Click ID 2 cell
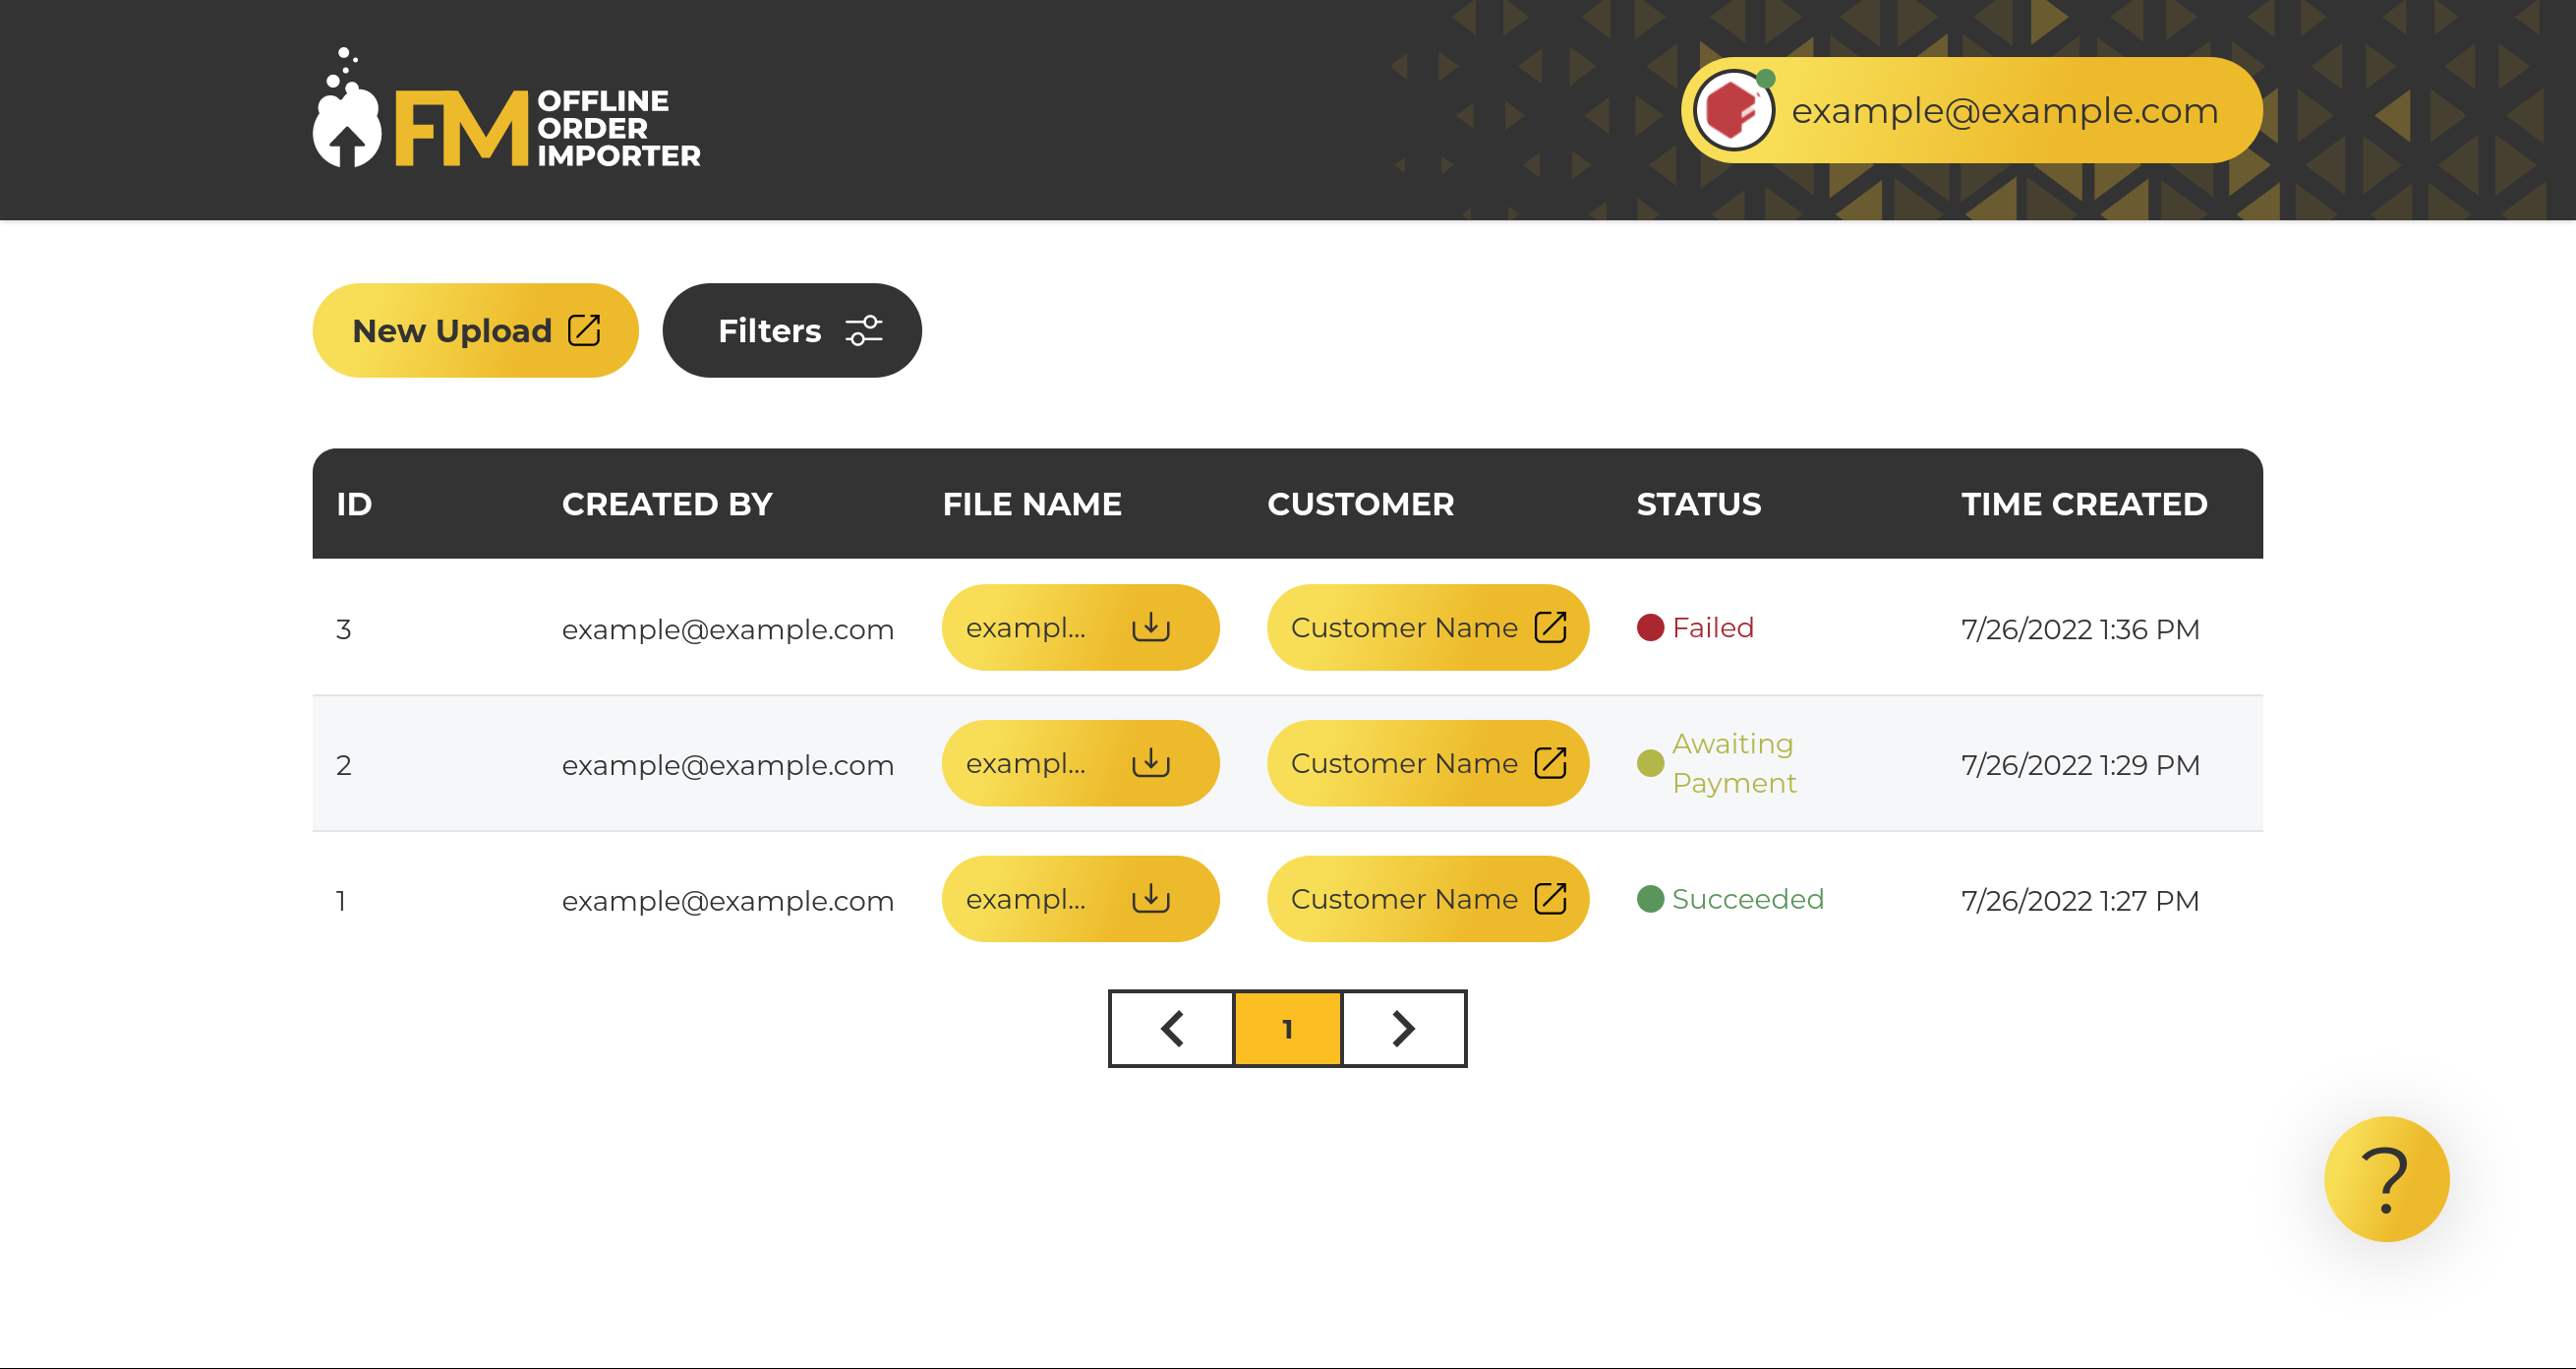This screenshot has width=2576, height=1369. [x=343, y=765]
